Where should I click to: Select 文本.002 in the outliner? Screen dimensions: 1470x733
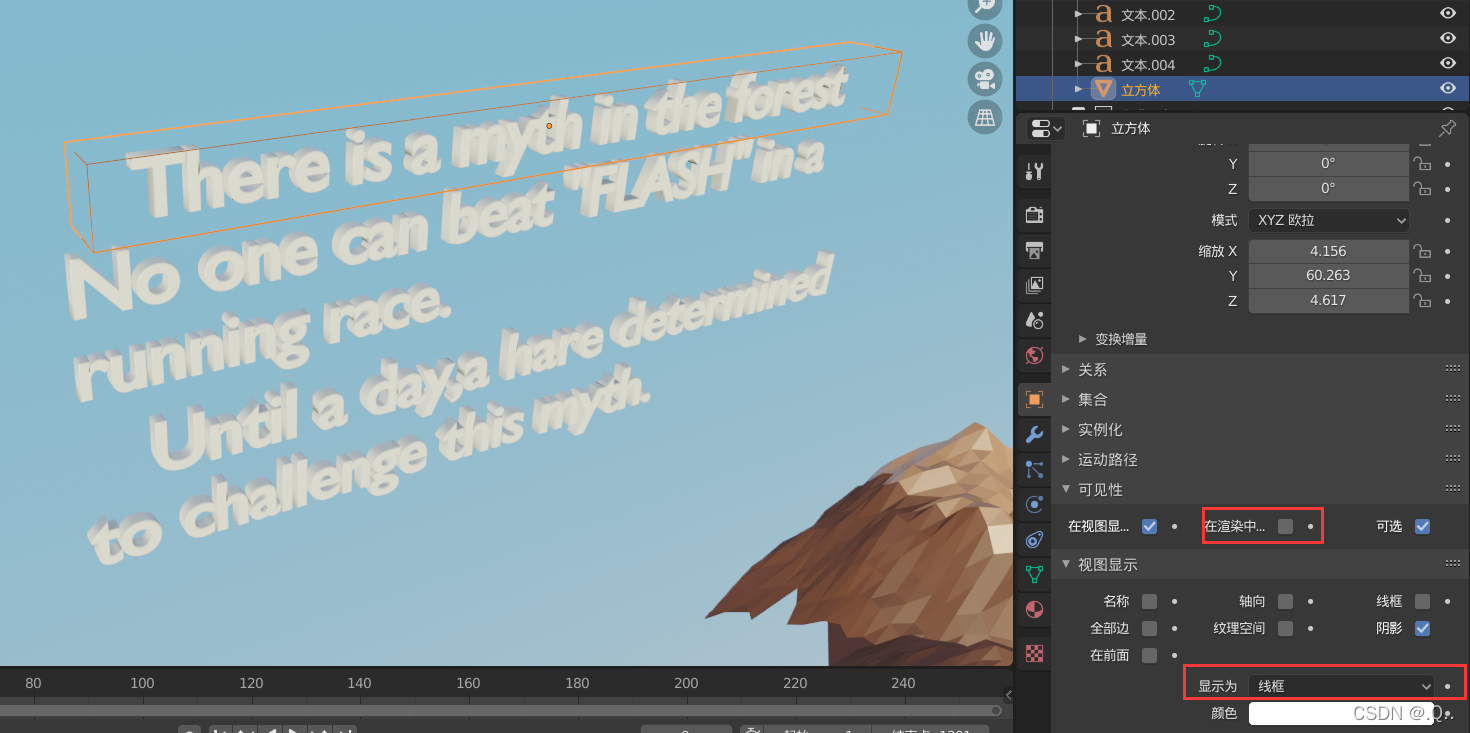click(1148, 15)
